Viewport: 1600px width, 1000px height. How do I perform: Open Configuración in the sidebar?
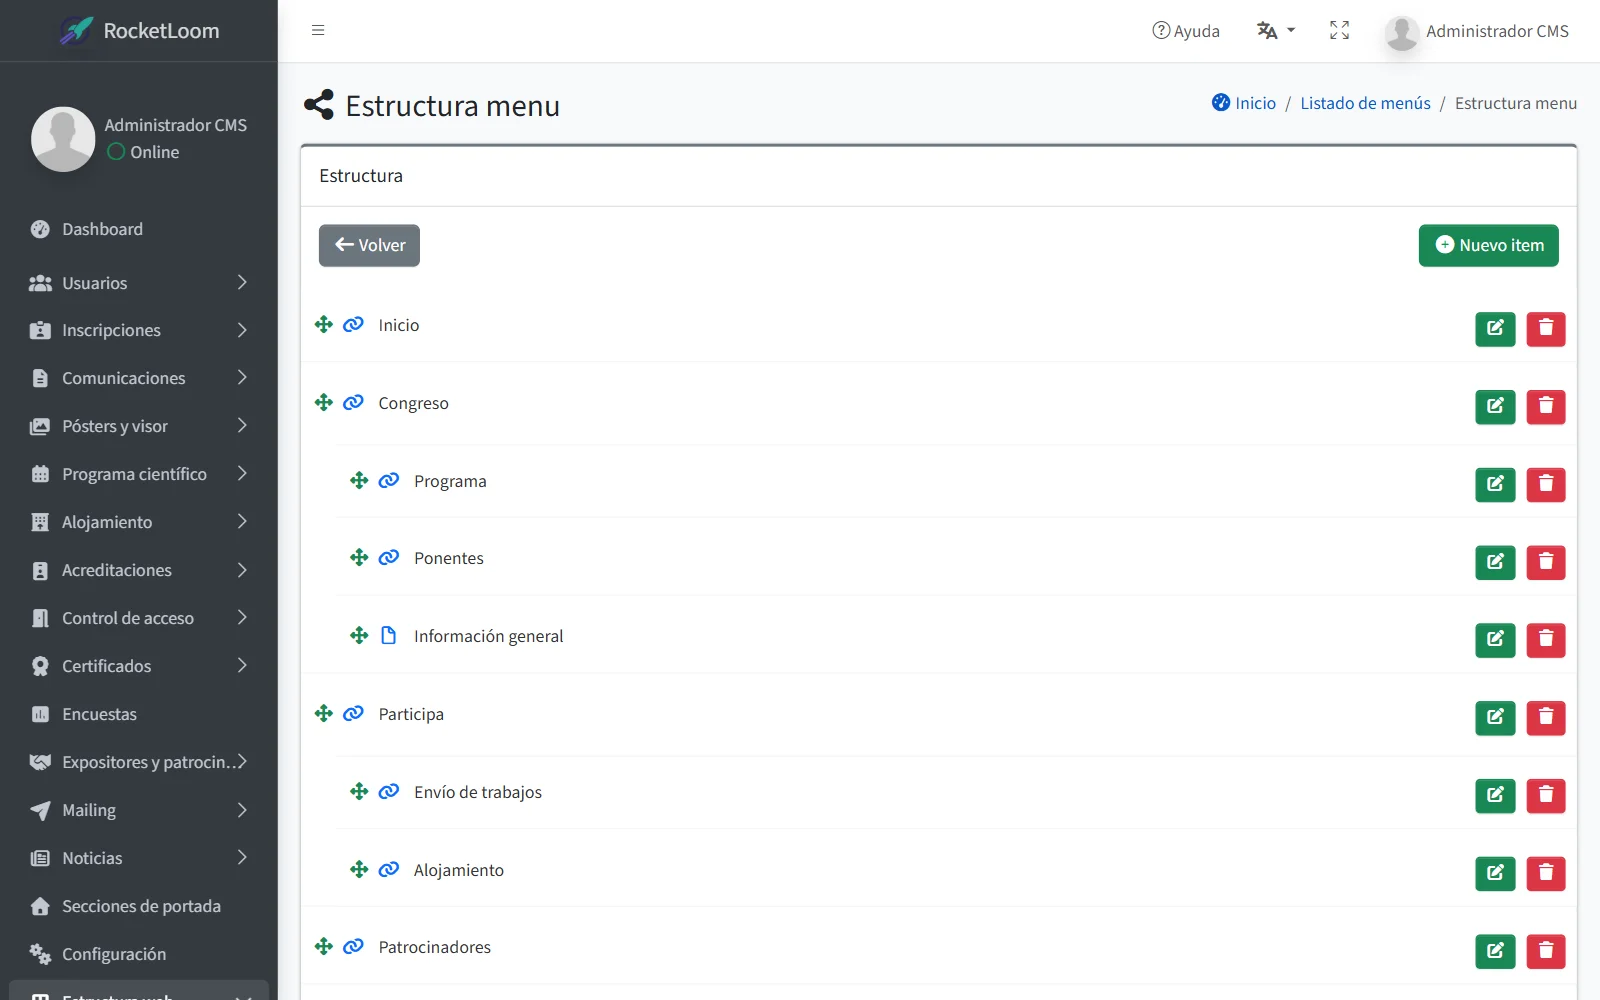pos(139,954)
